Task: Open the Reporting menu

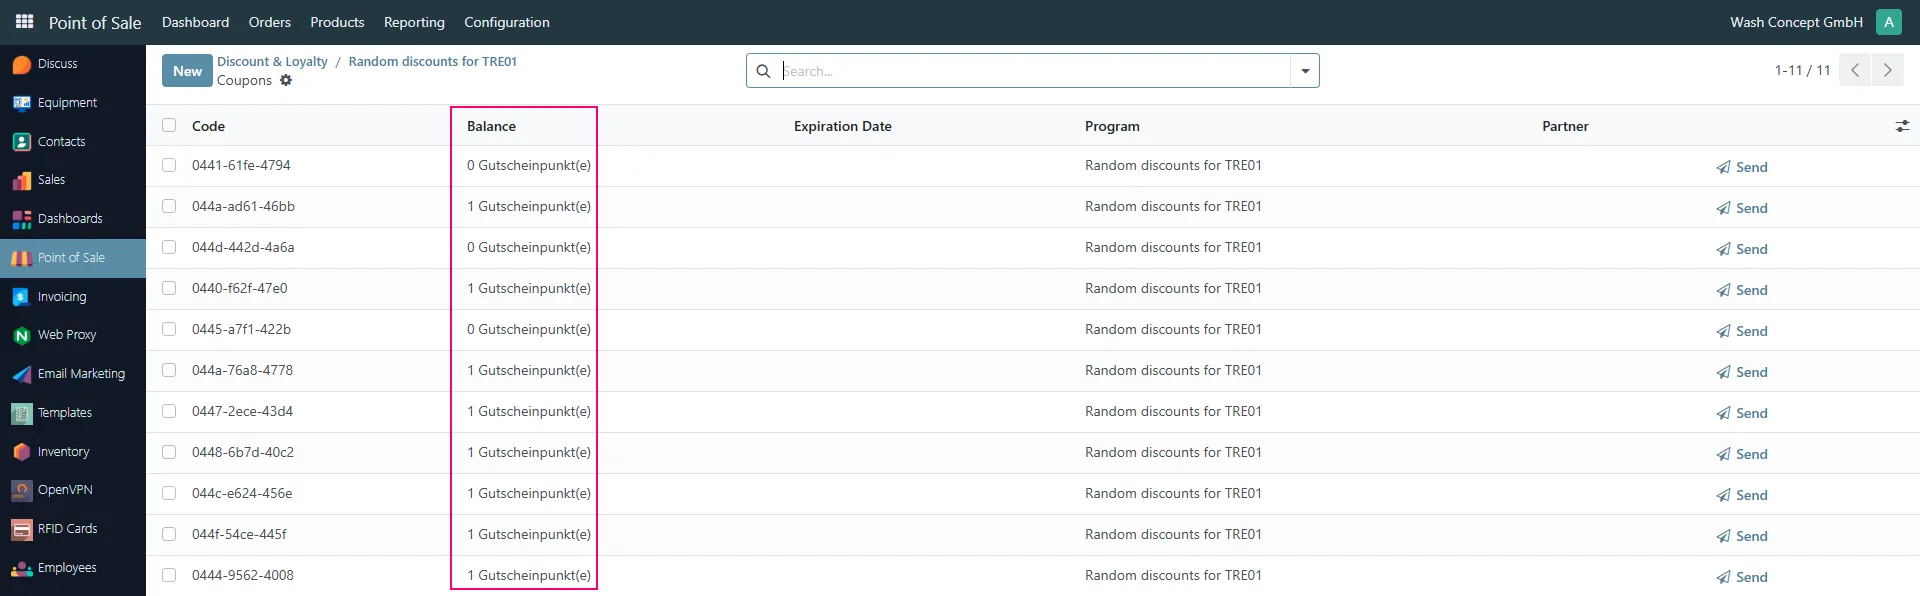Action: pos(414,22)
